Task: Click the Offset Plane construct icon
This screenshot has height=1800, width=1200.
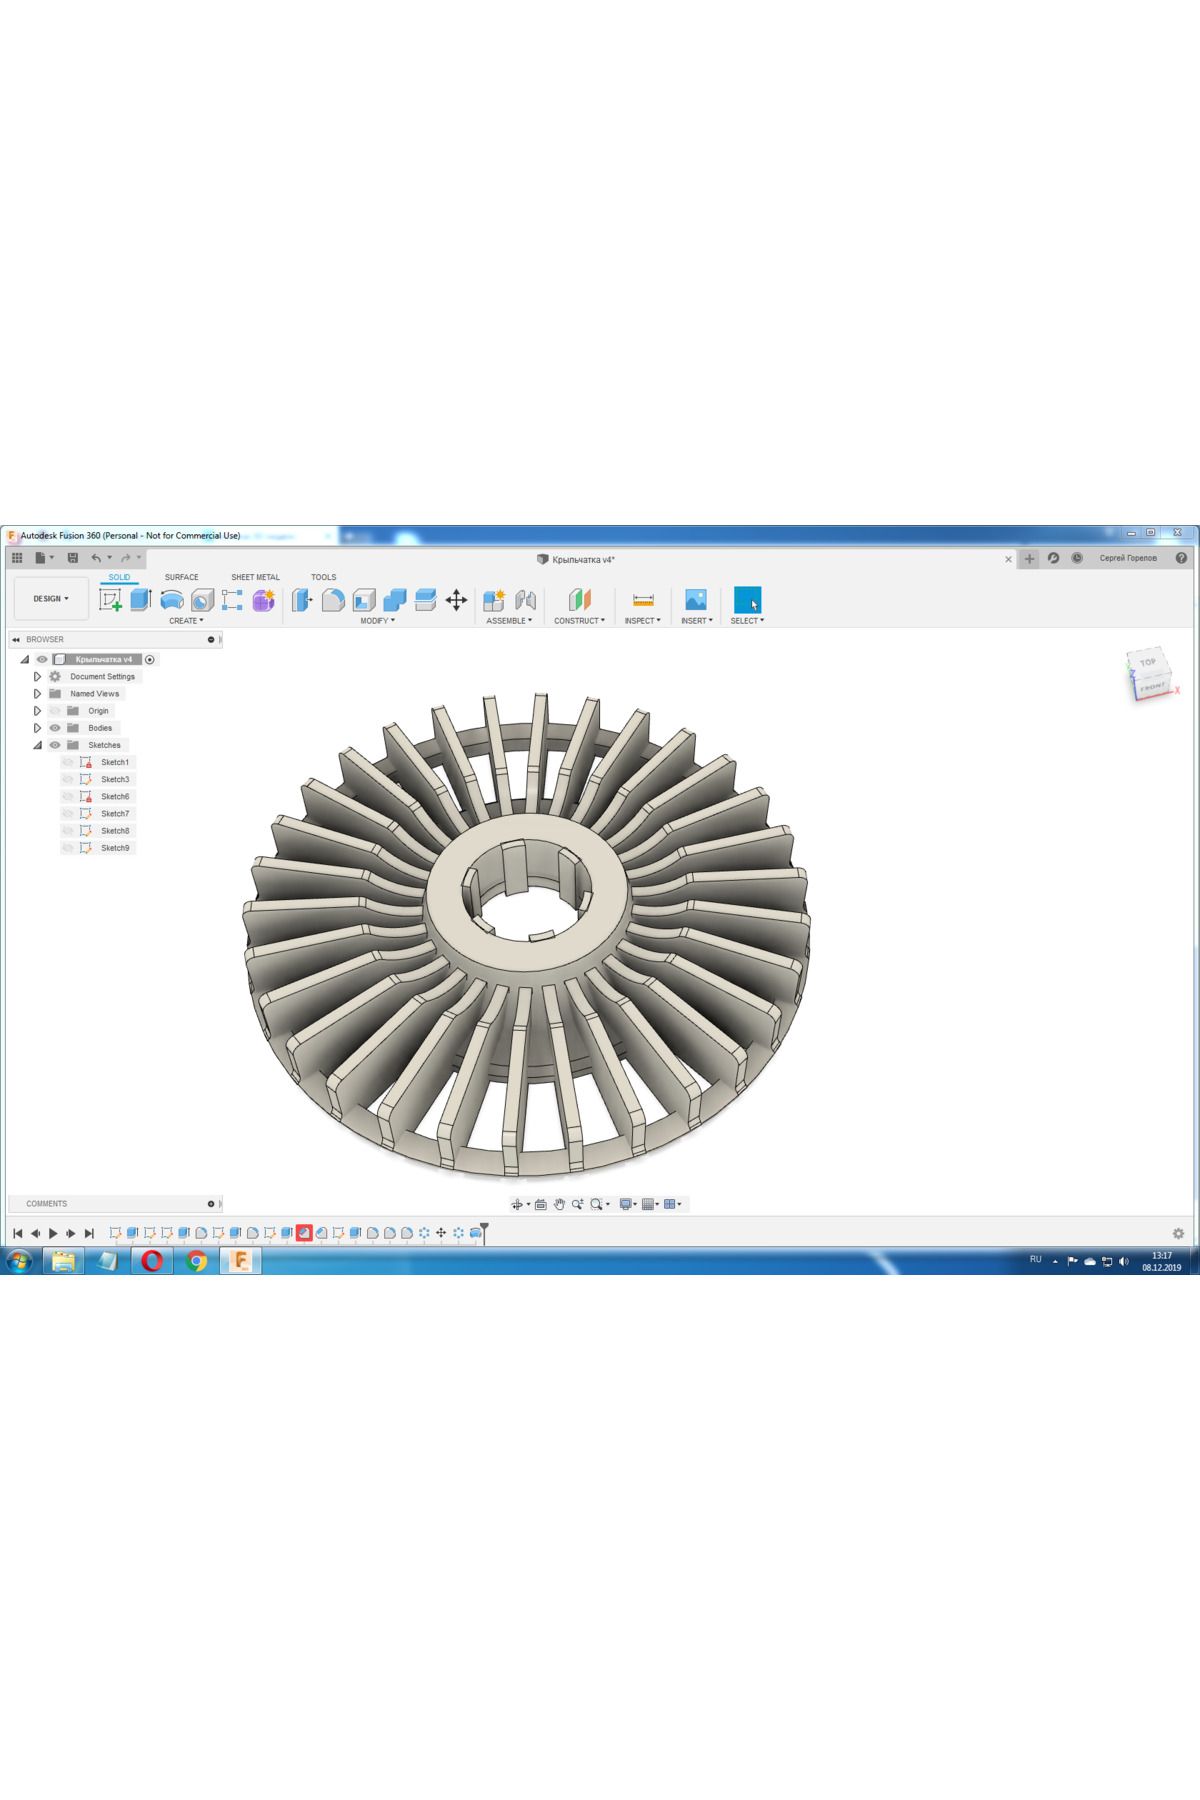Action: (x=580, y=599)
